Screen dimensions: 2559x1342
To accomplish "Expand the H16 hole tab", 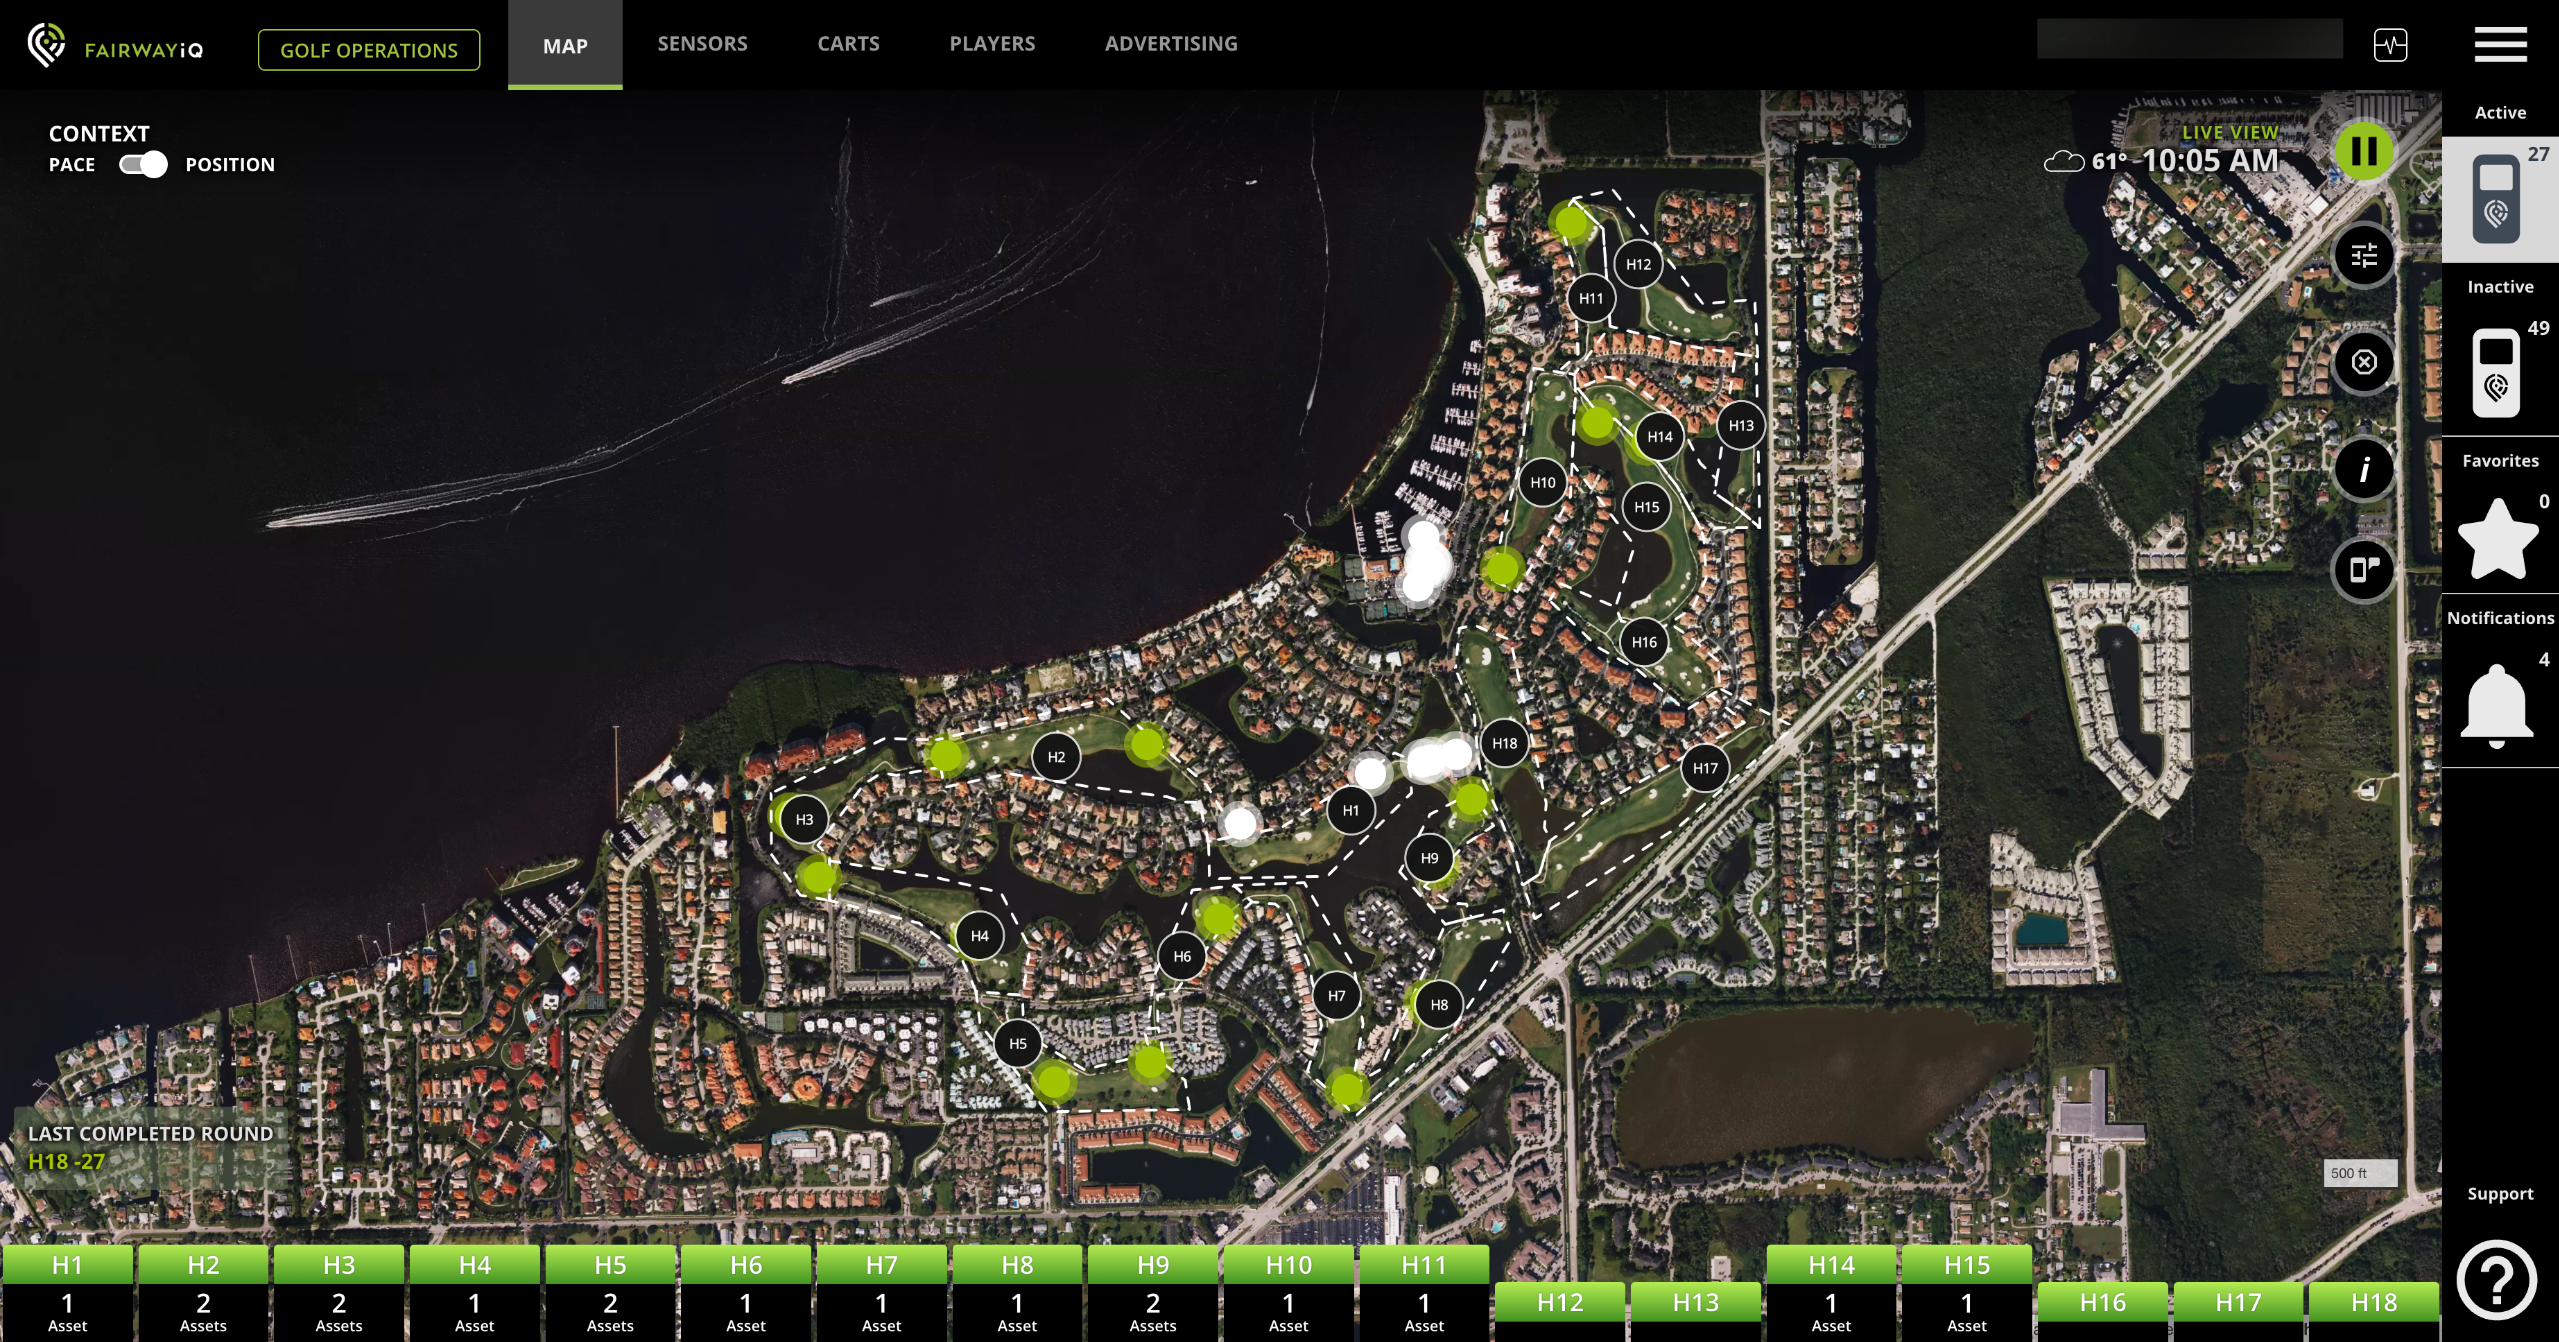I will tap(2102, 1302).
